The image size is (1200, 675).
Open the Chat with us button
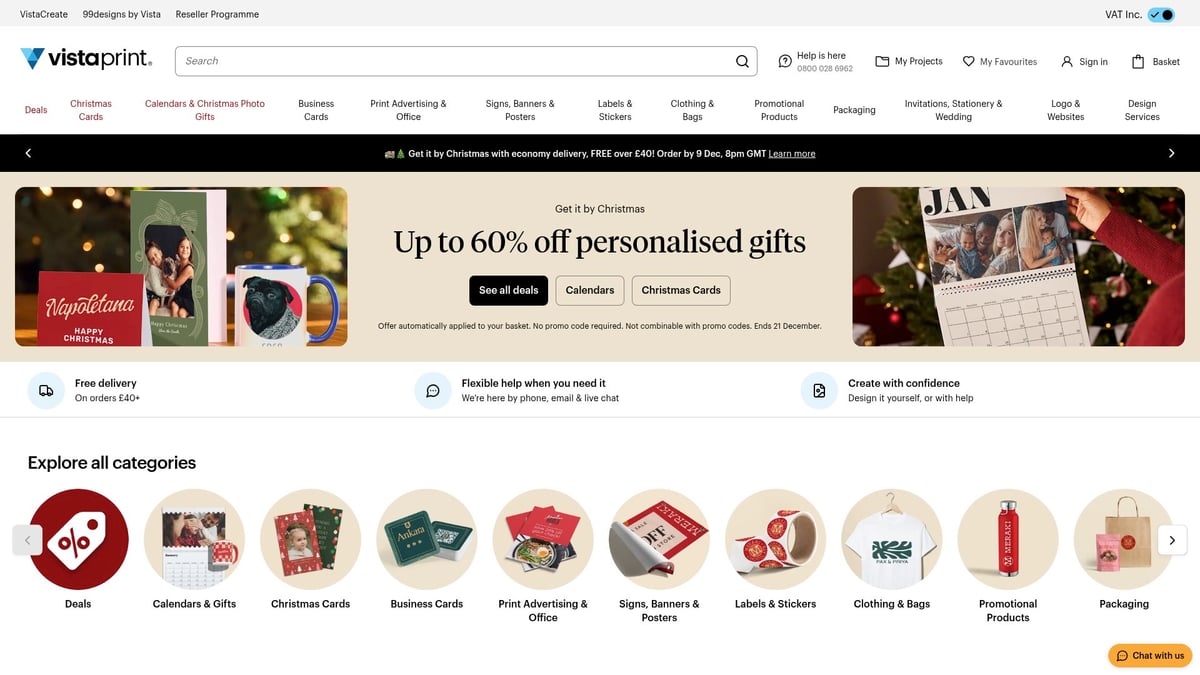tap(1150, 656)
